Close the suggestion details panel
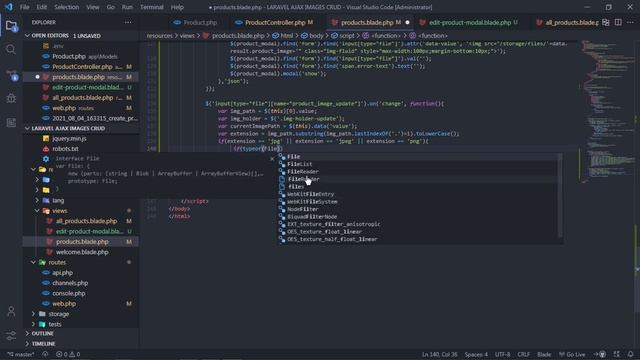Image resolution: width=640 pixels, height=360 pixels. point(272,158)
